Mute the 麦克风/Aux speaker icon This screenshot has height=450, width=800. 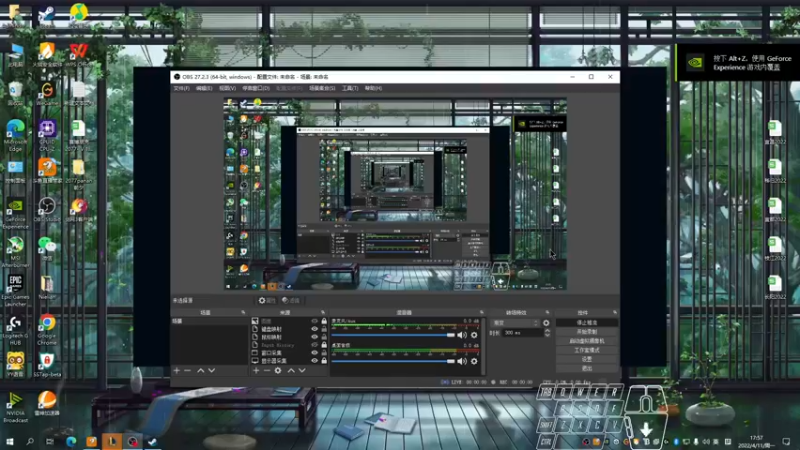coord(462,335)
